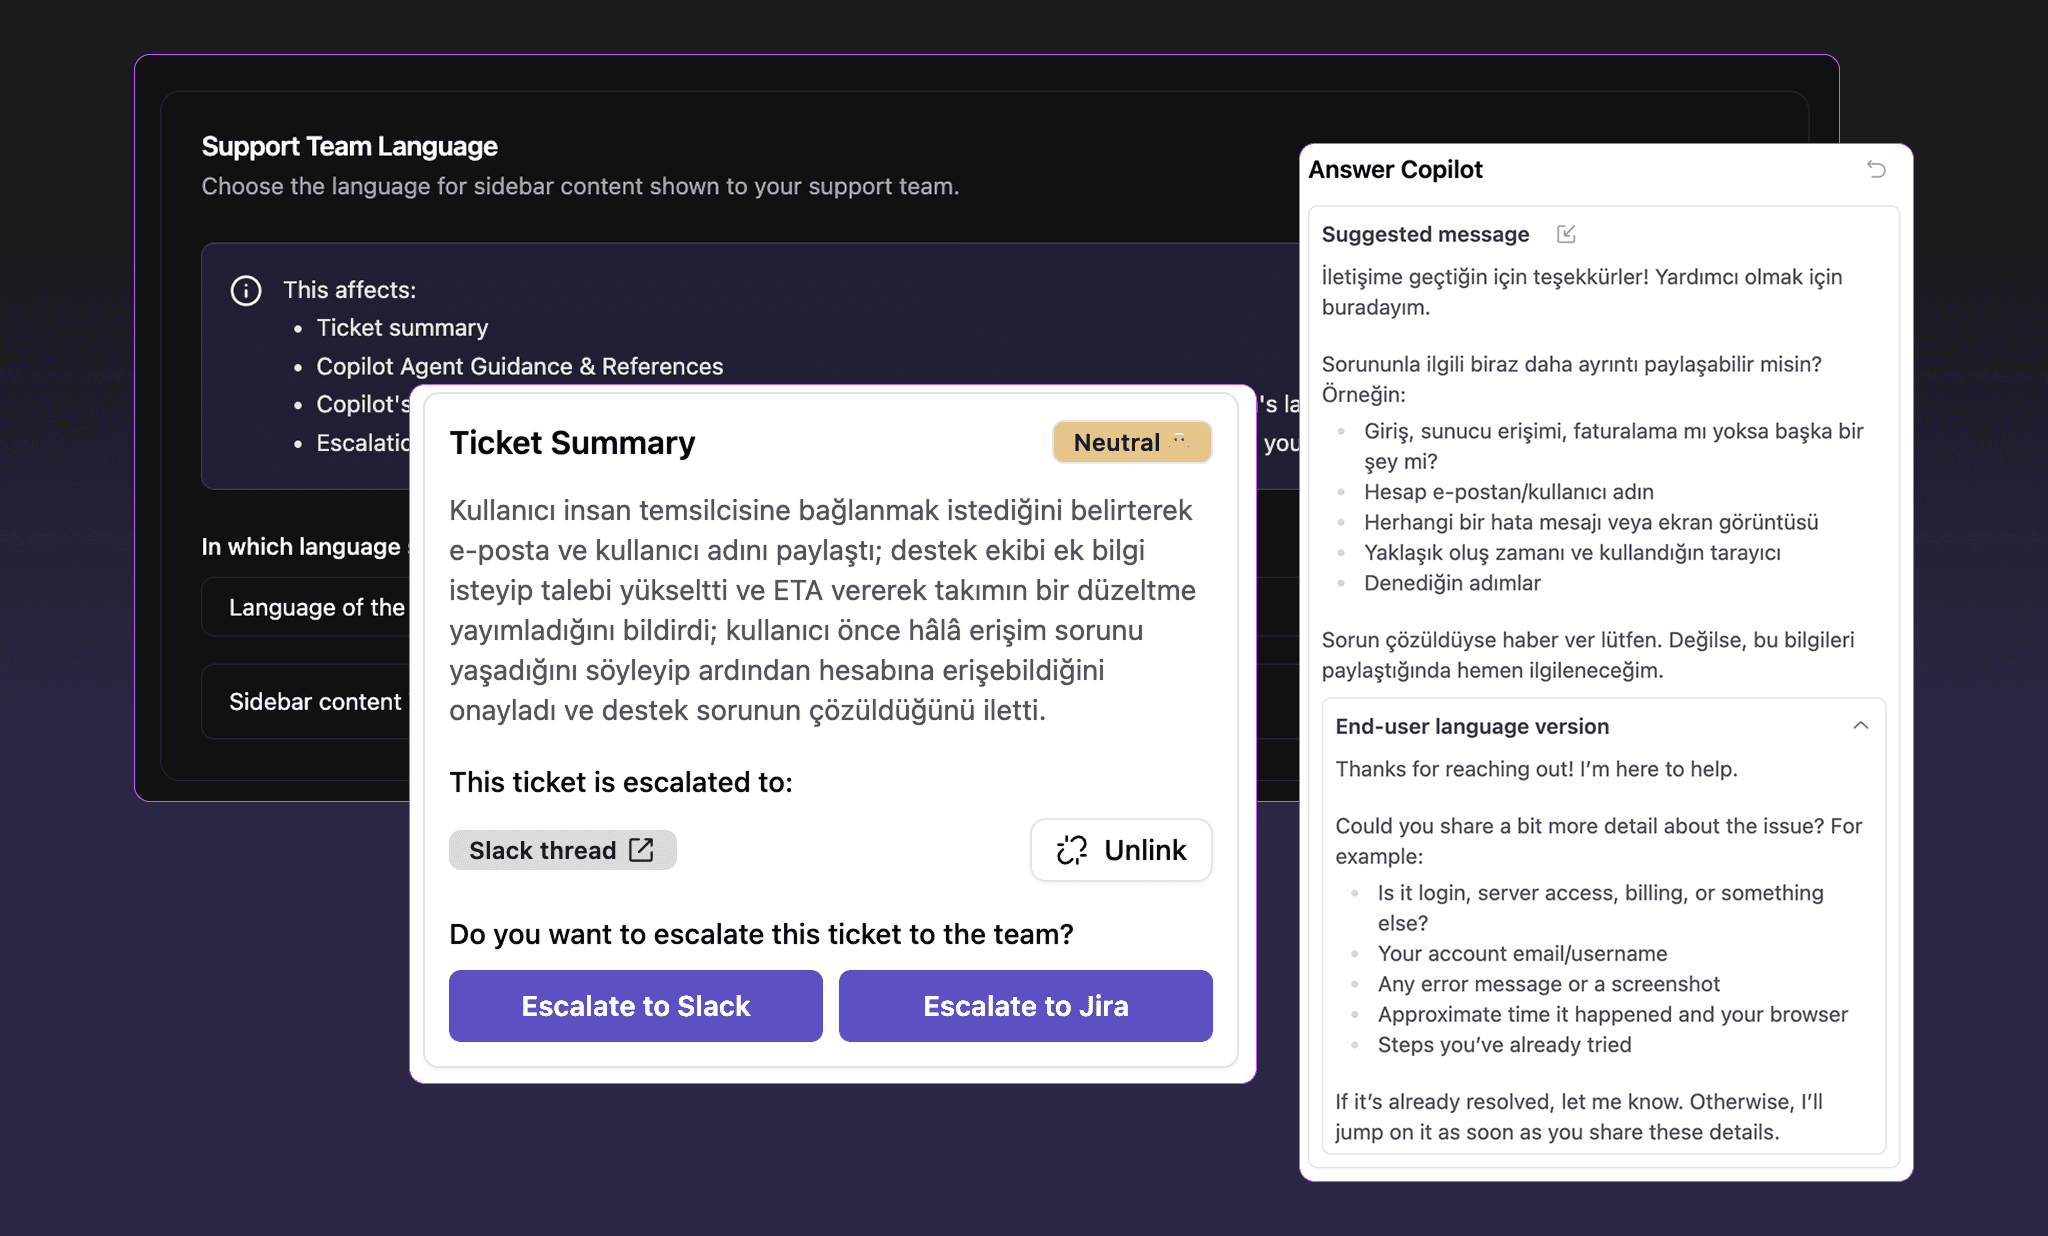Click the external link icon on Slack thread
The width and height of the screenshot is (2048, 1236).
point(640,849)
